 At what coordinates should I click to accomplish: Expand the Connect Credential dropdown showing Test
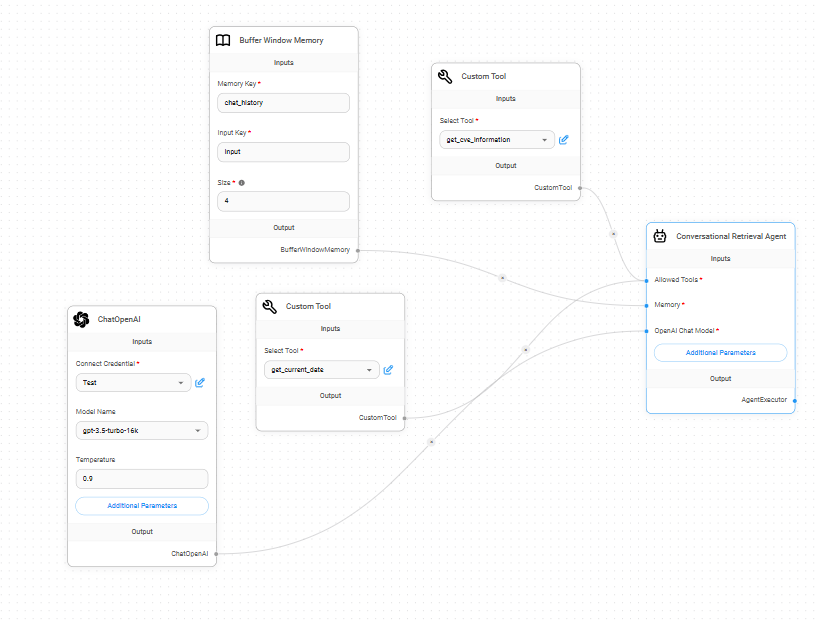tap(133, 382)
